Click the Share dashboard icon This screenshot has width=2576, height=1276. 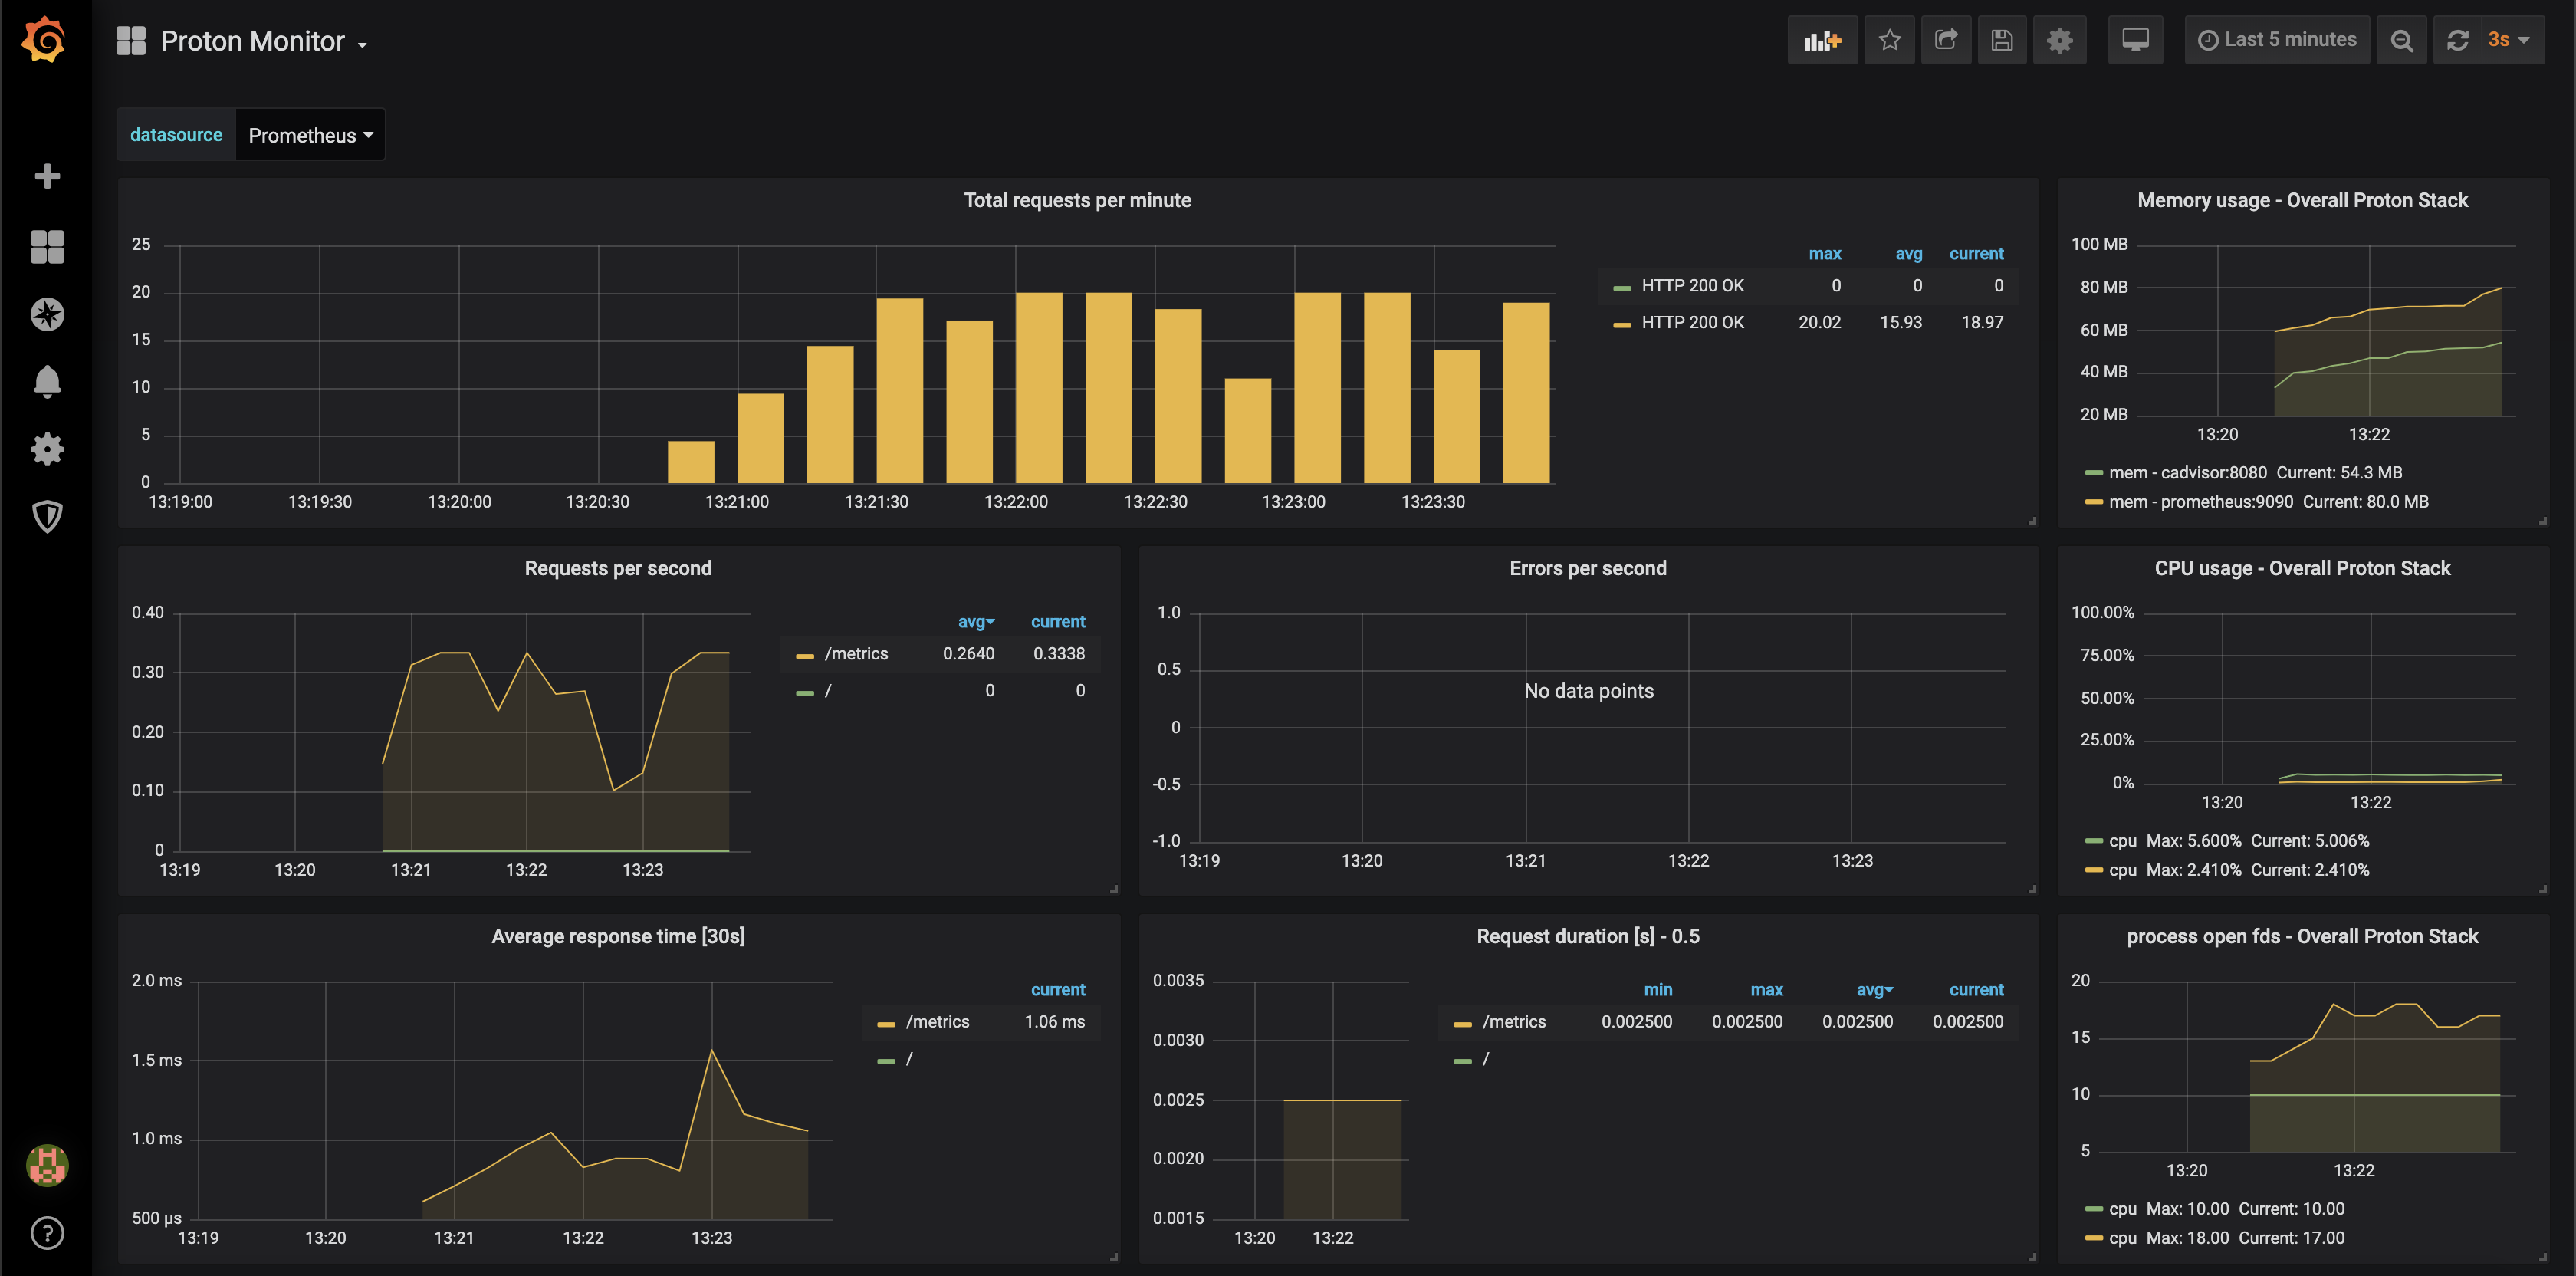click(x=1944, y=39)
